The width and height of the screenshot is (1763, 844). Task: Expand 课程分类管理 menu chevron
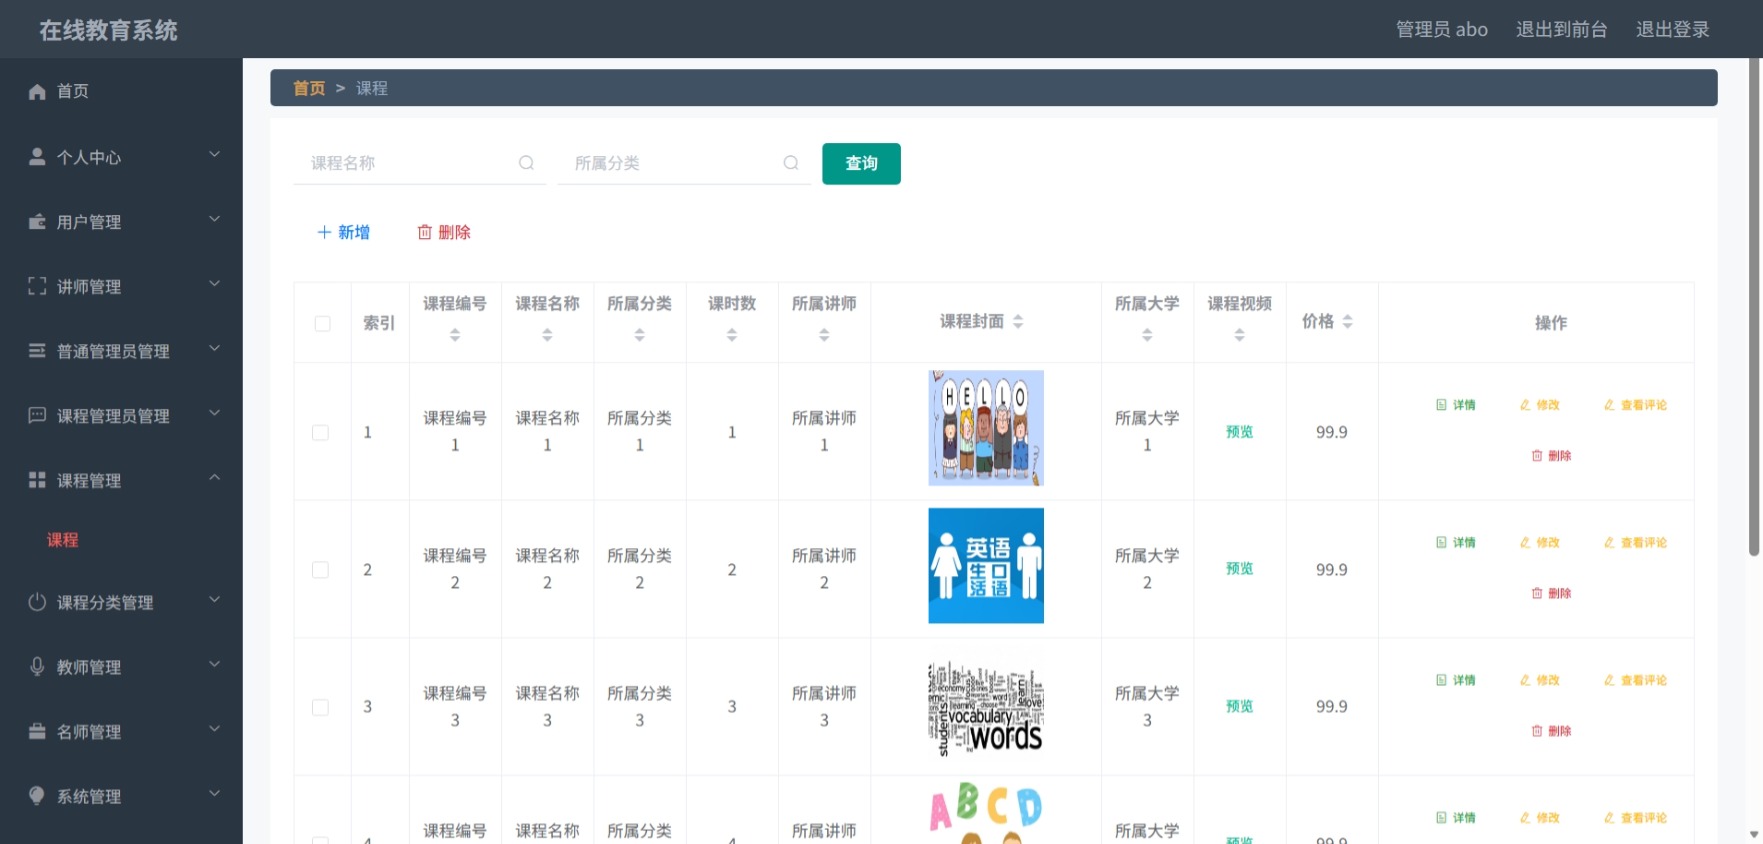[214, 600]
